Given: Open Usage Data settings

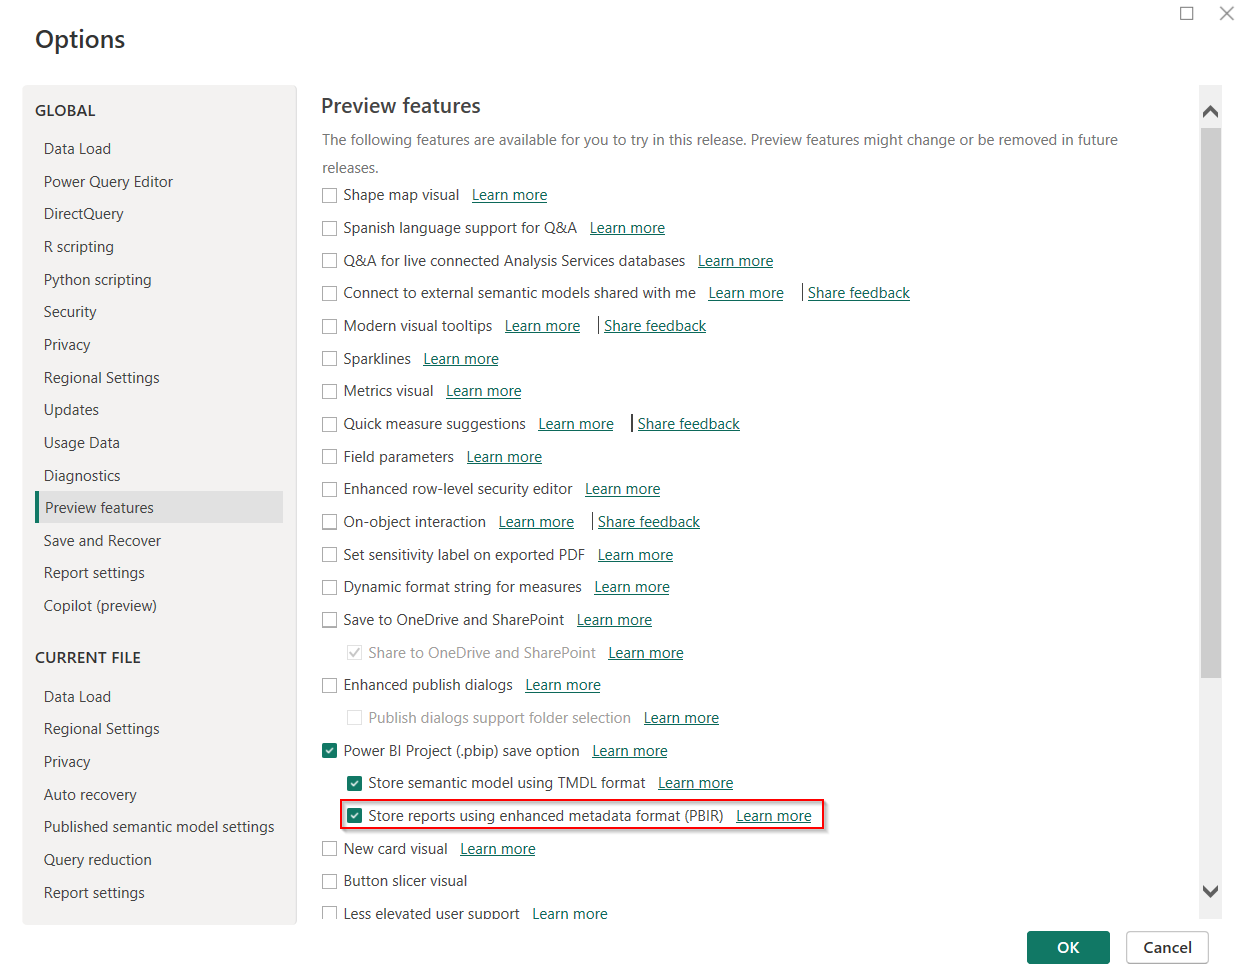Looking at the screenshot, I should click(81, 443).
